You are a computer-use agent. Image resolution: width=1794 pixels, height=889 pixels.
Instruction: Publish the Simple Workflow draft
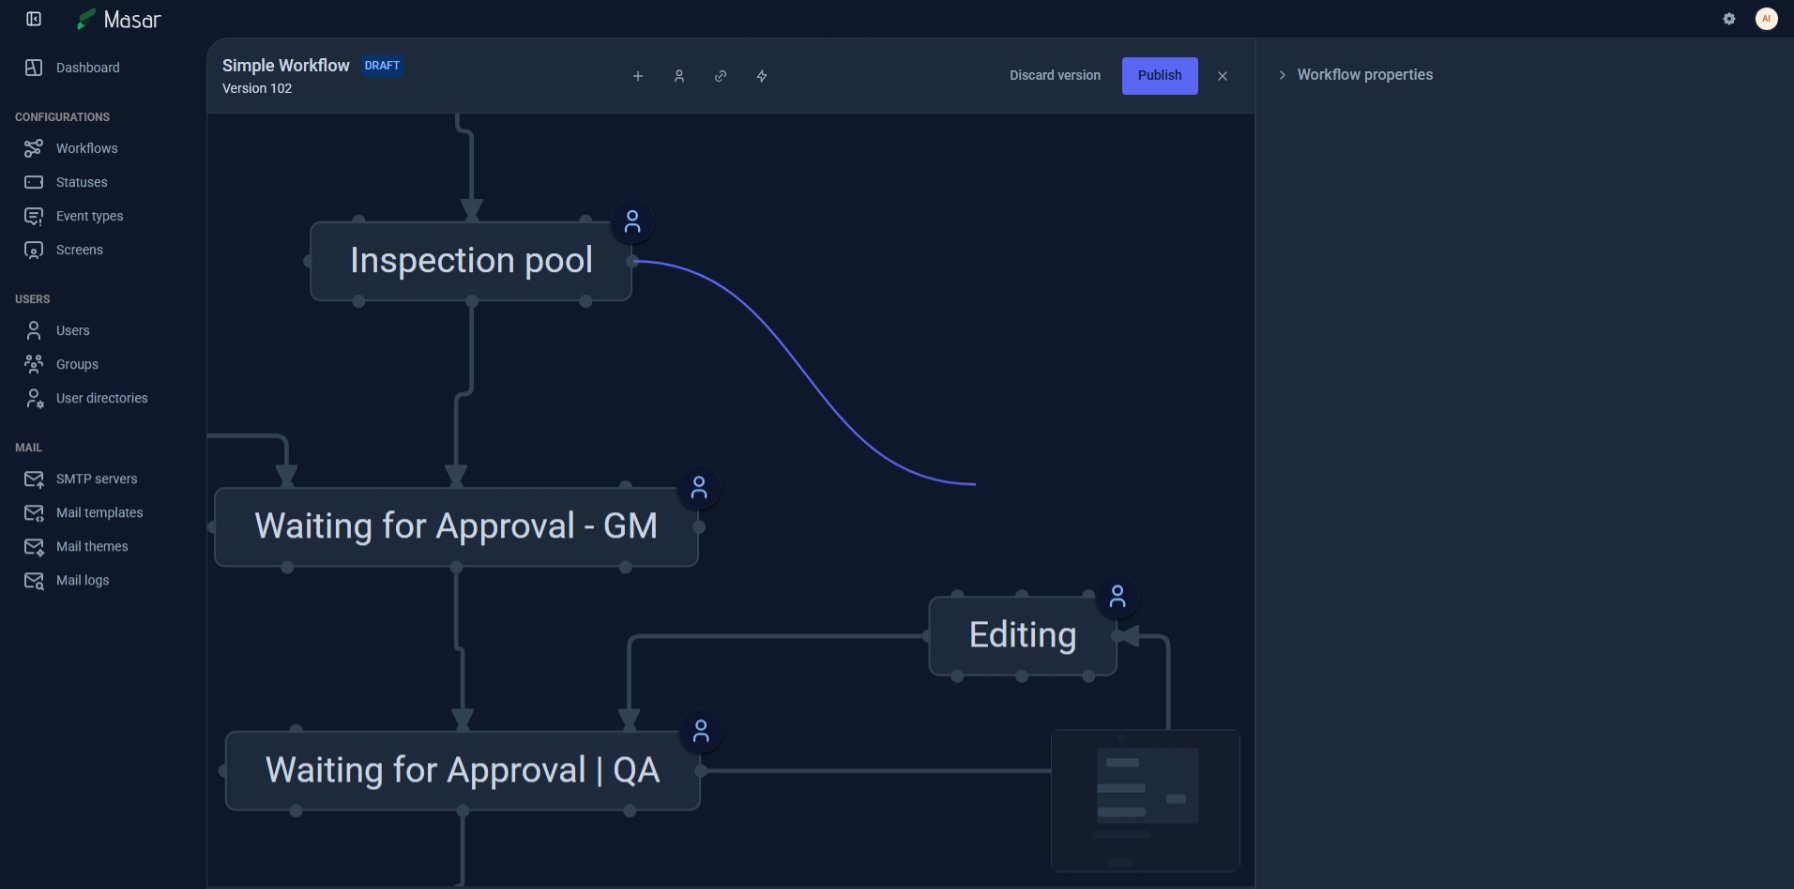point(1159,75)
